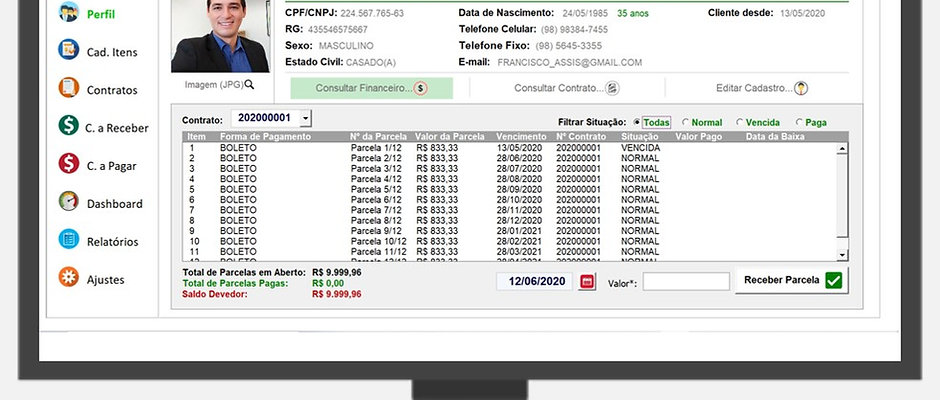Click the 12/06/2020 date field

click(534, 281)
